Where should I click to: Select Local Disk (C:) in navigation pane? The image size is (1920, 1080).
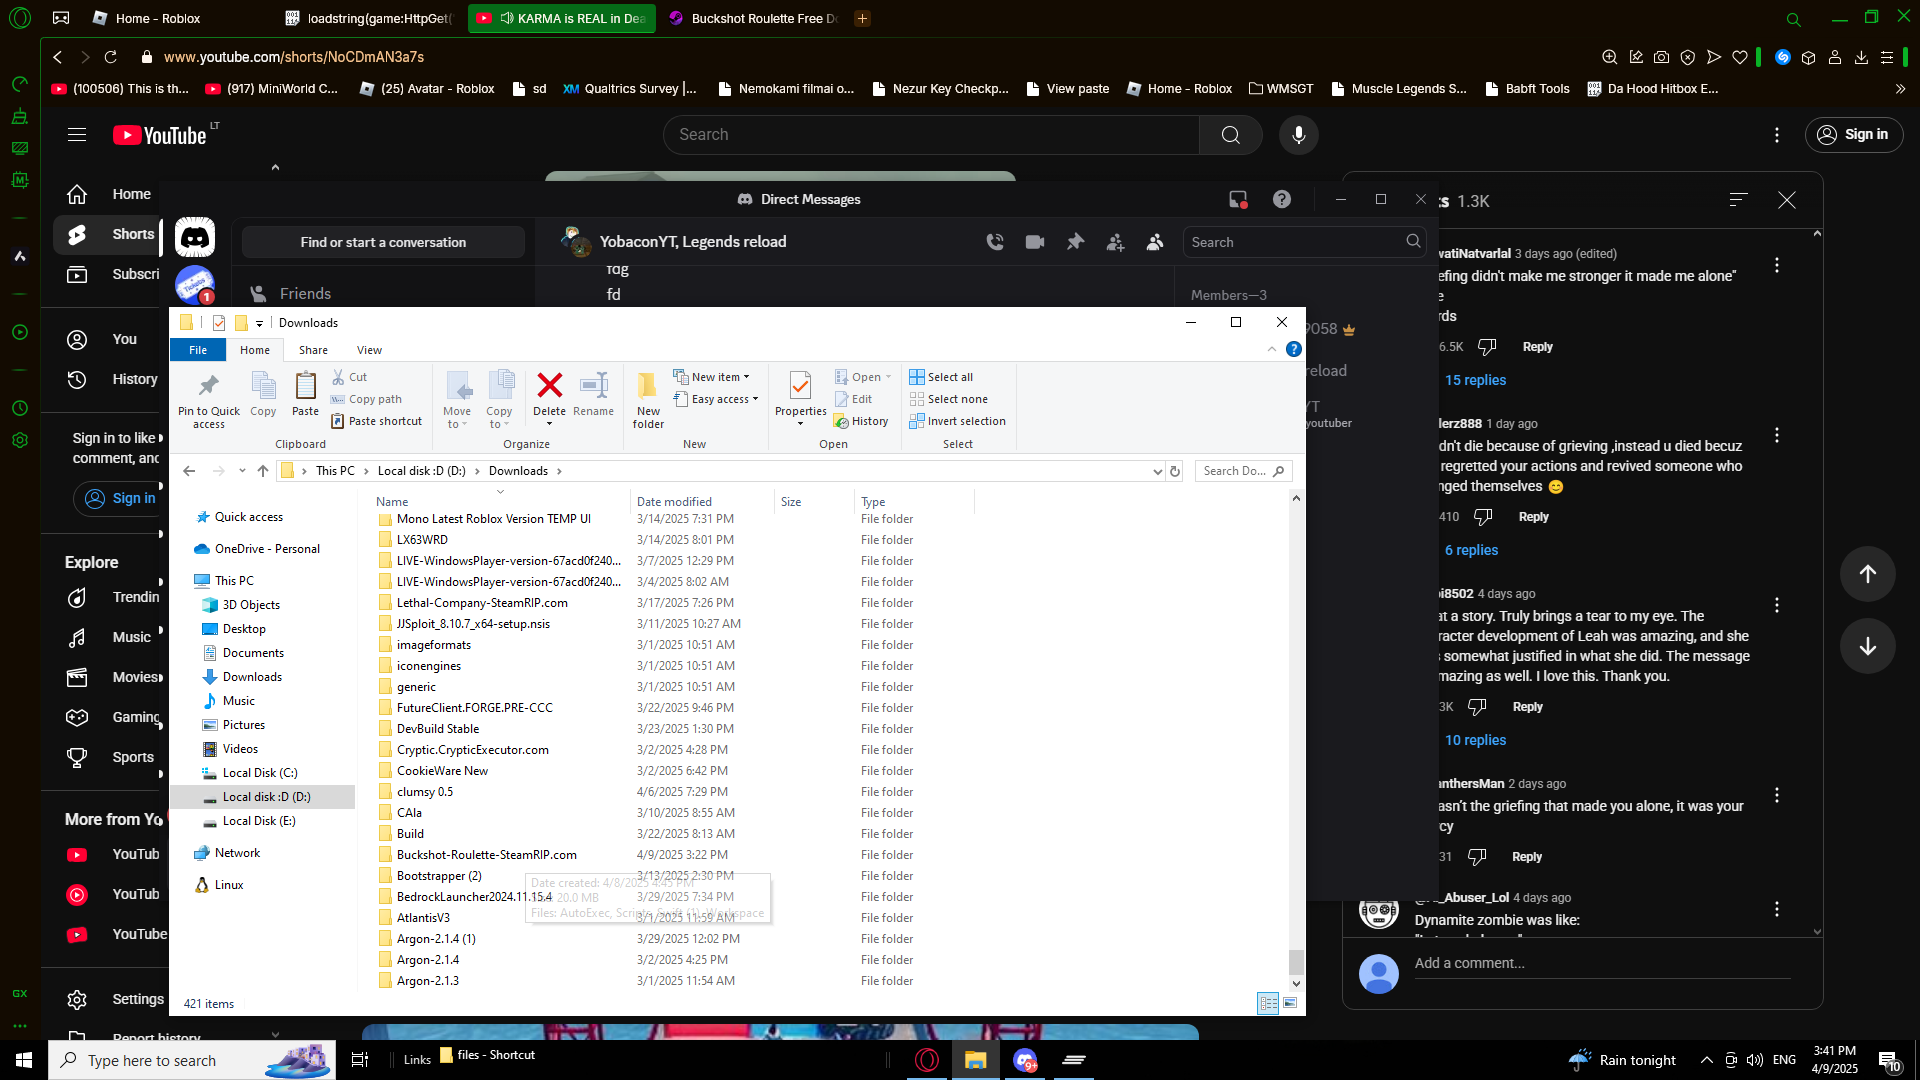pyautogui.click(x=260, y=773)
